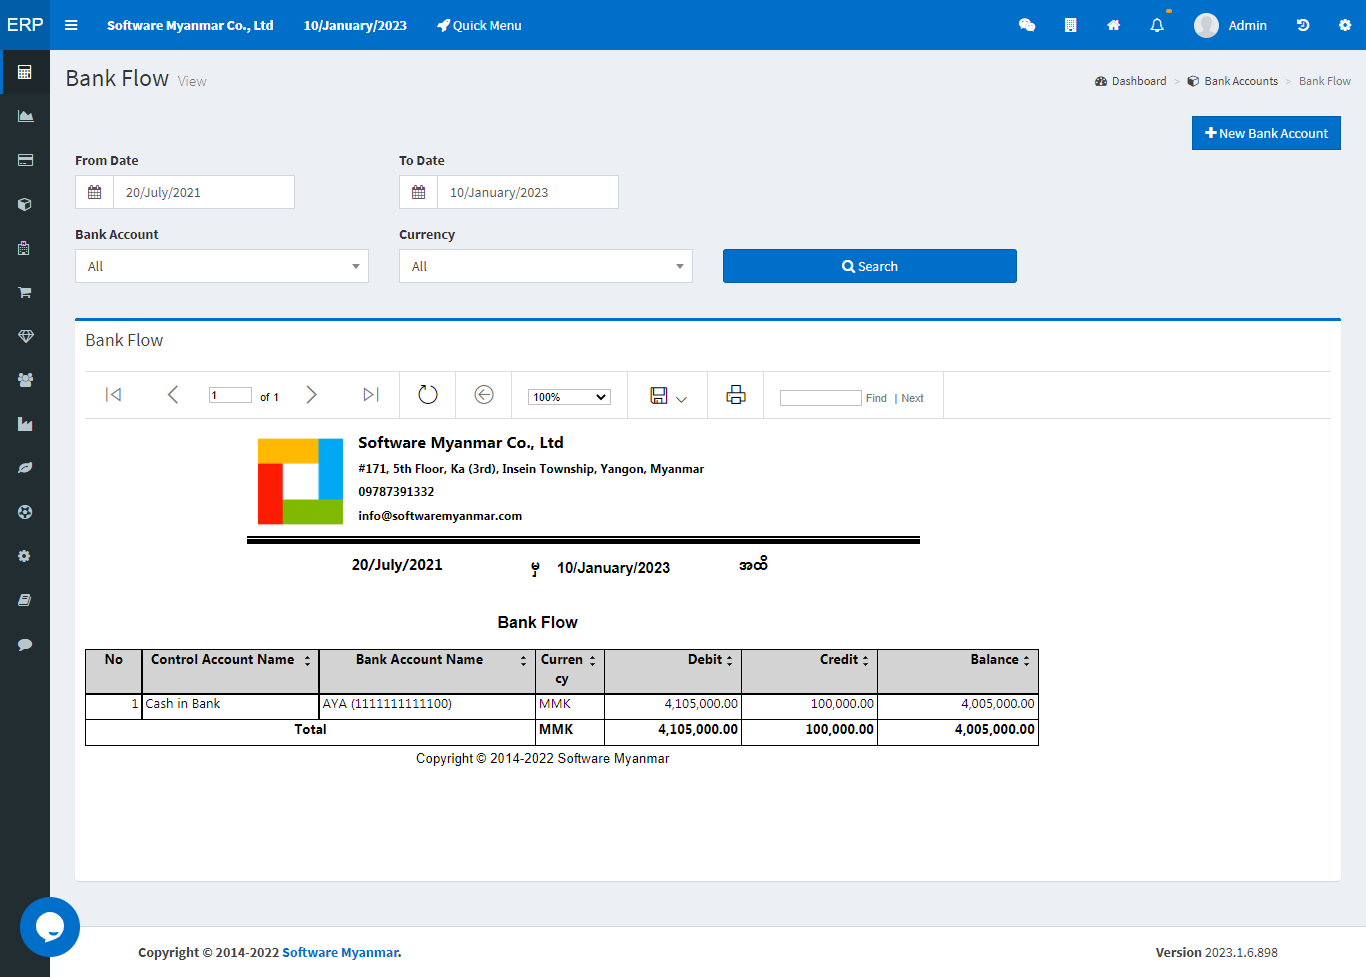Open the building icon in top bar
Screen dimensions: 1366x977
click(x=1070, y=25)
